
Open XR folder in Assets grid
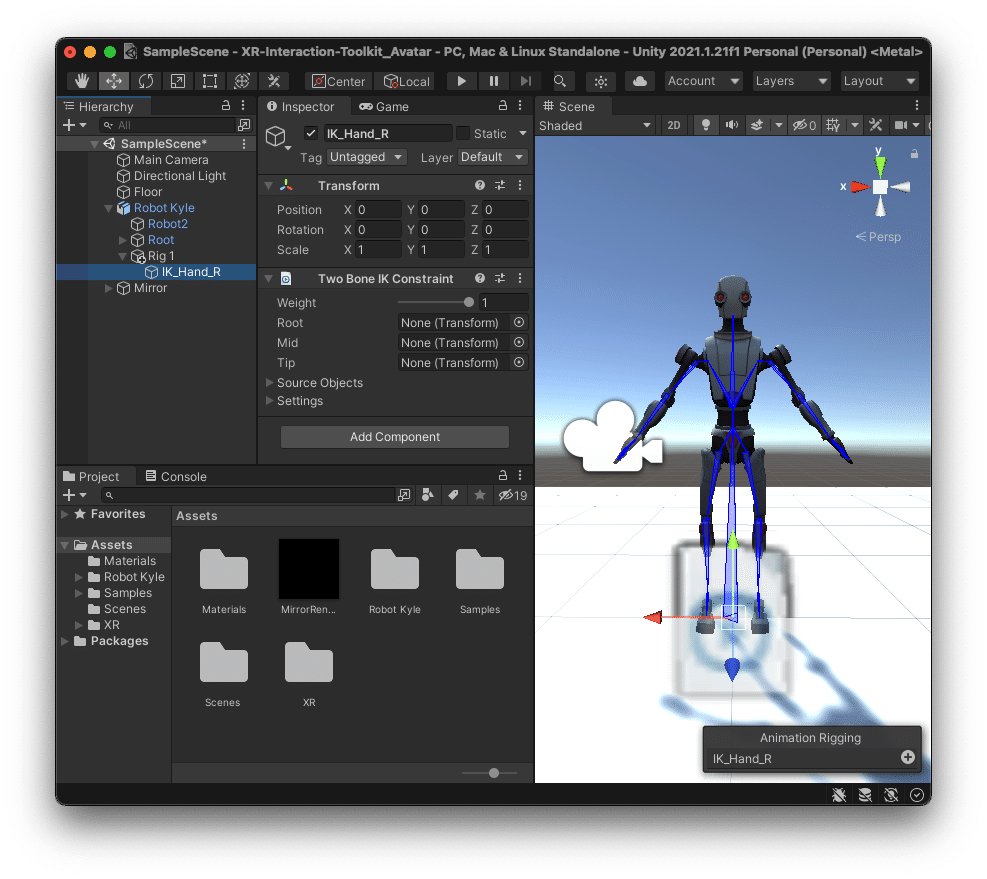(308, 662)
